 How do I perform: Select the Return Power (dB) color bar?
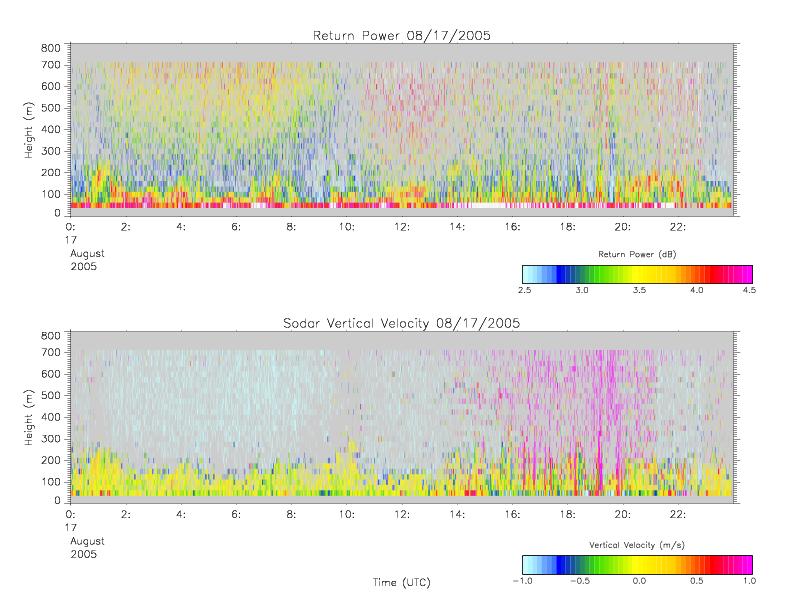(637, 274)
